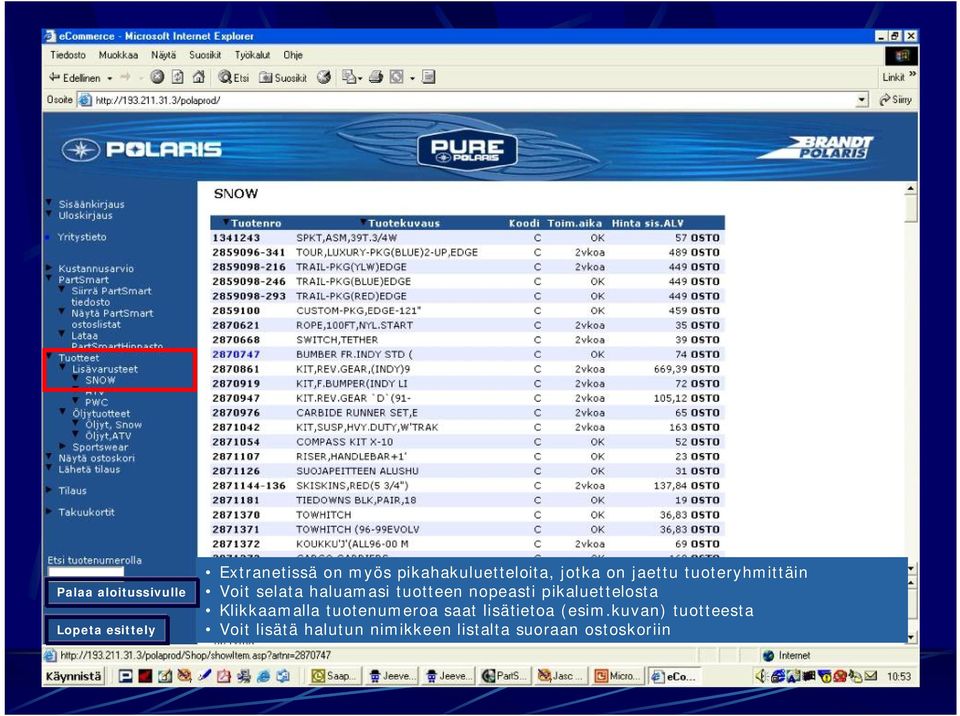Viewport: 960px width, 716px height.
Task: Click the Uloskirjaus logout link
Action: pos(85,216)
